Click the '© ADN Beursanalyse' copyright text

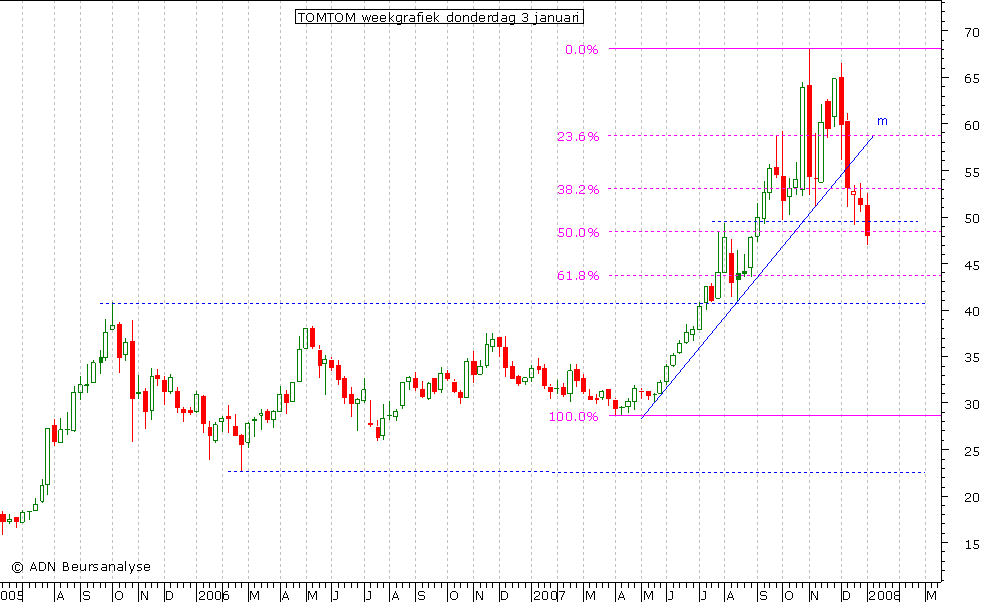point(81,567)
